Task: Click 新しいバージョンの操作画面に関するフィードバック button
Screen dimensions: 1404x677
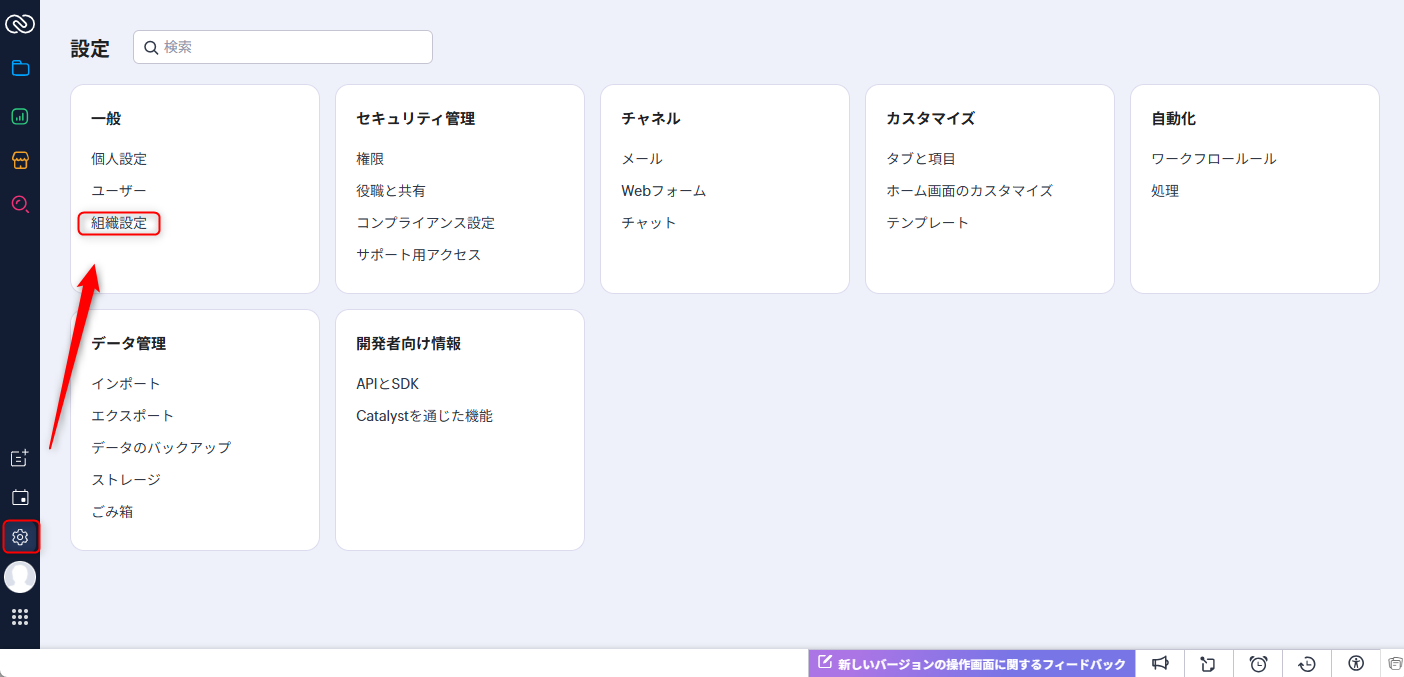Action: pos(972,664)
